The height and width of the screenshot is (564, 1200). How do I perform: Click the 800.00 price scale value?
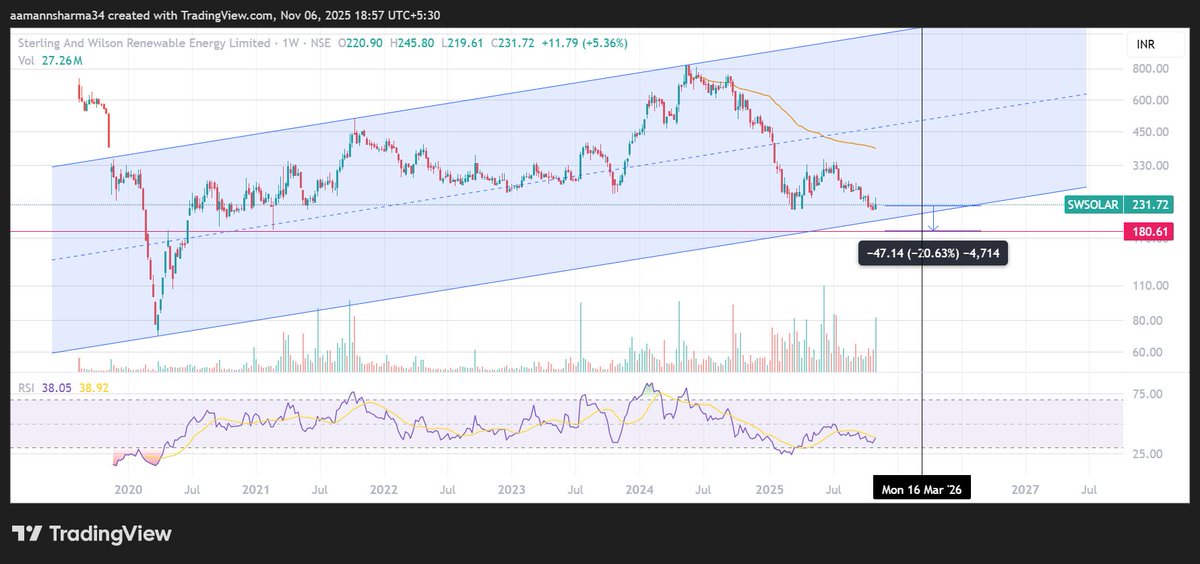(1150, 69)
